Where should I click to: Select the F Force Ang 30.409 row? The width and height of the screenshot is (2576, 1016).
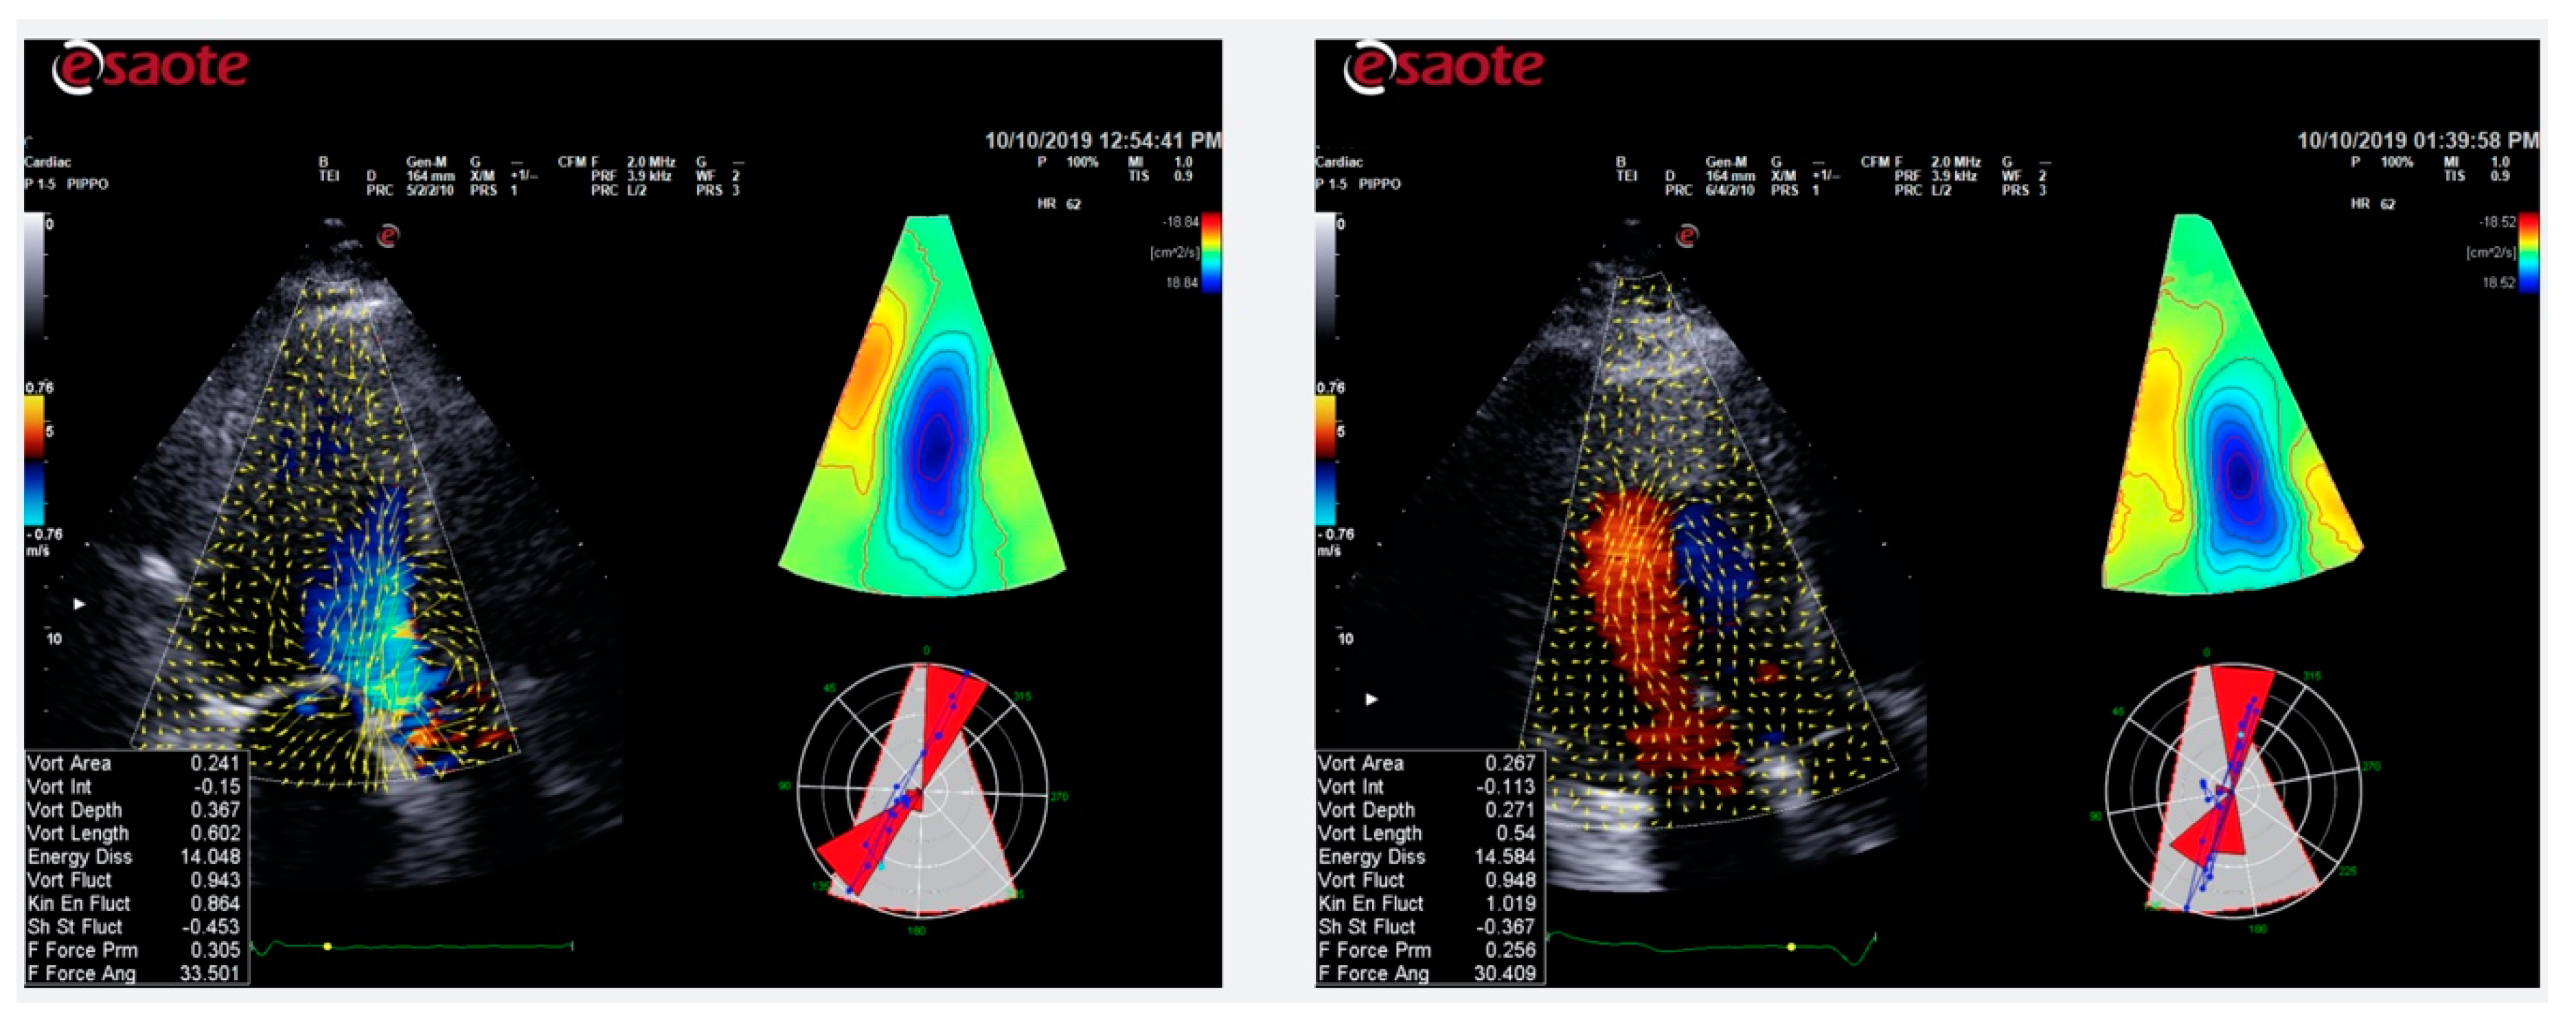click(x=1427, y=973)
